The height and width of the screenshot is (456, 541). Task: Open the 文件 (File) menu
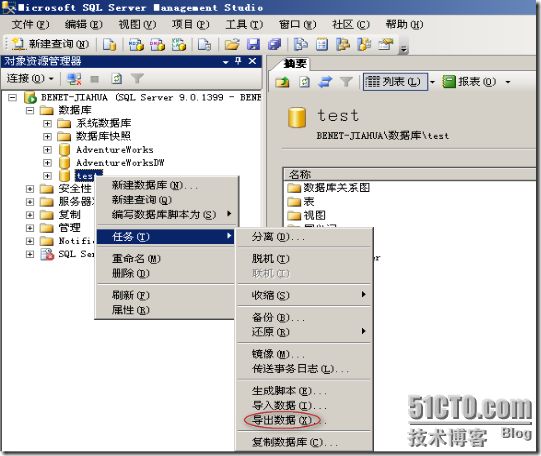(x=30, y=24)
